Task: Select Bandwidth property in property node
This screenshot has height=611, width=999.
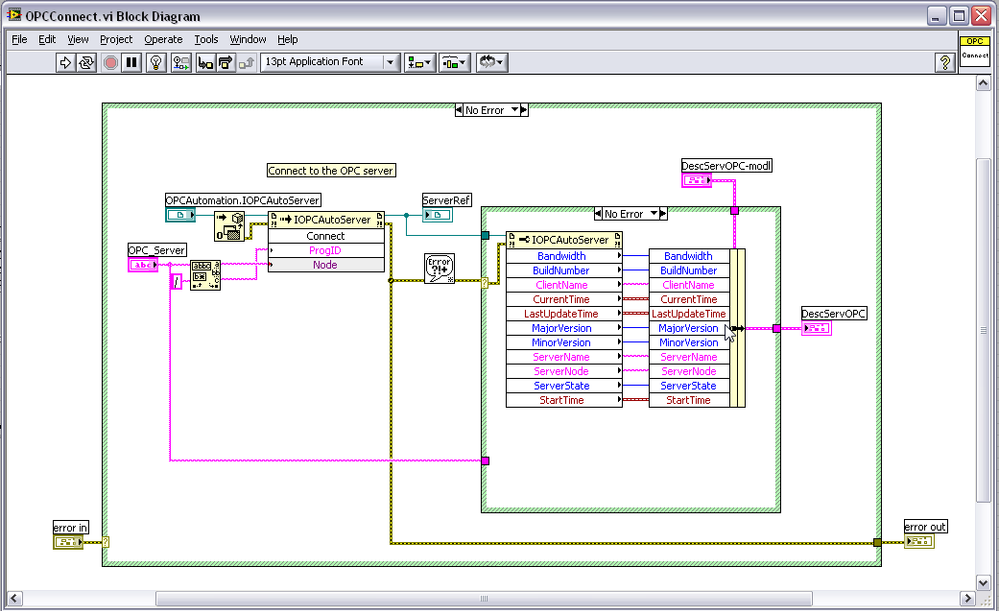Action: tap(564, 256)
